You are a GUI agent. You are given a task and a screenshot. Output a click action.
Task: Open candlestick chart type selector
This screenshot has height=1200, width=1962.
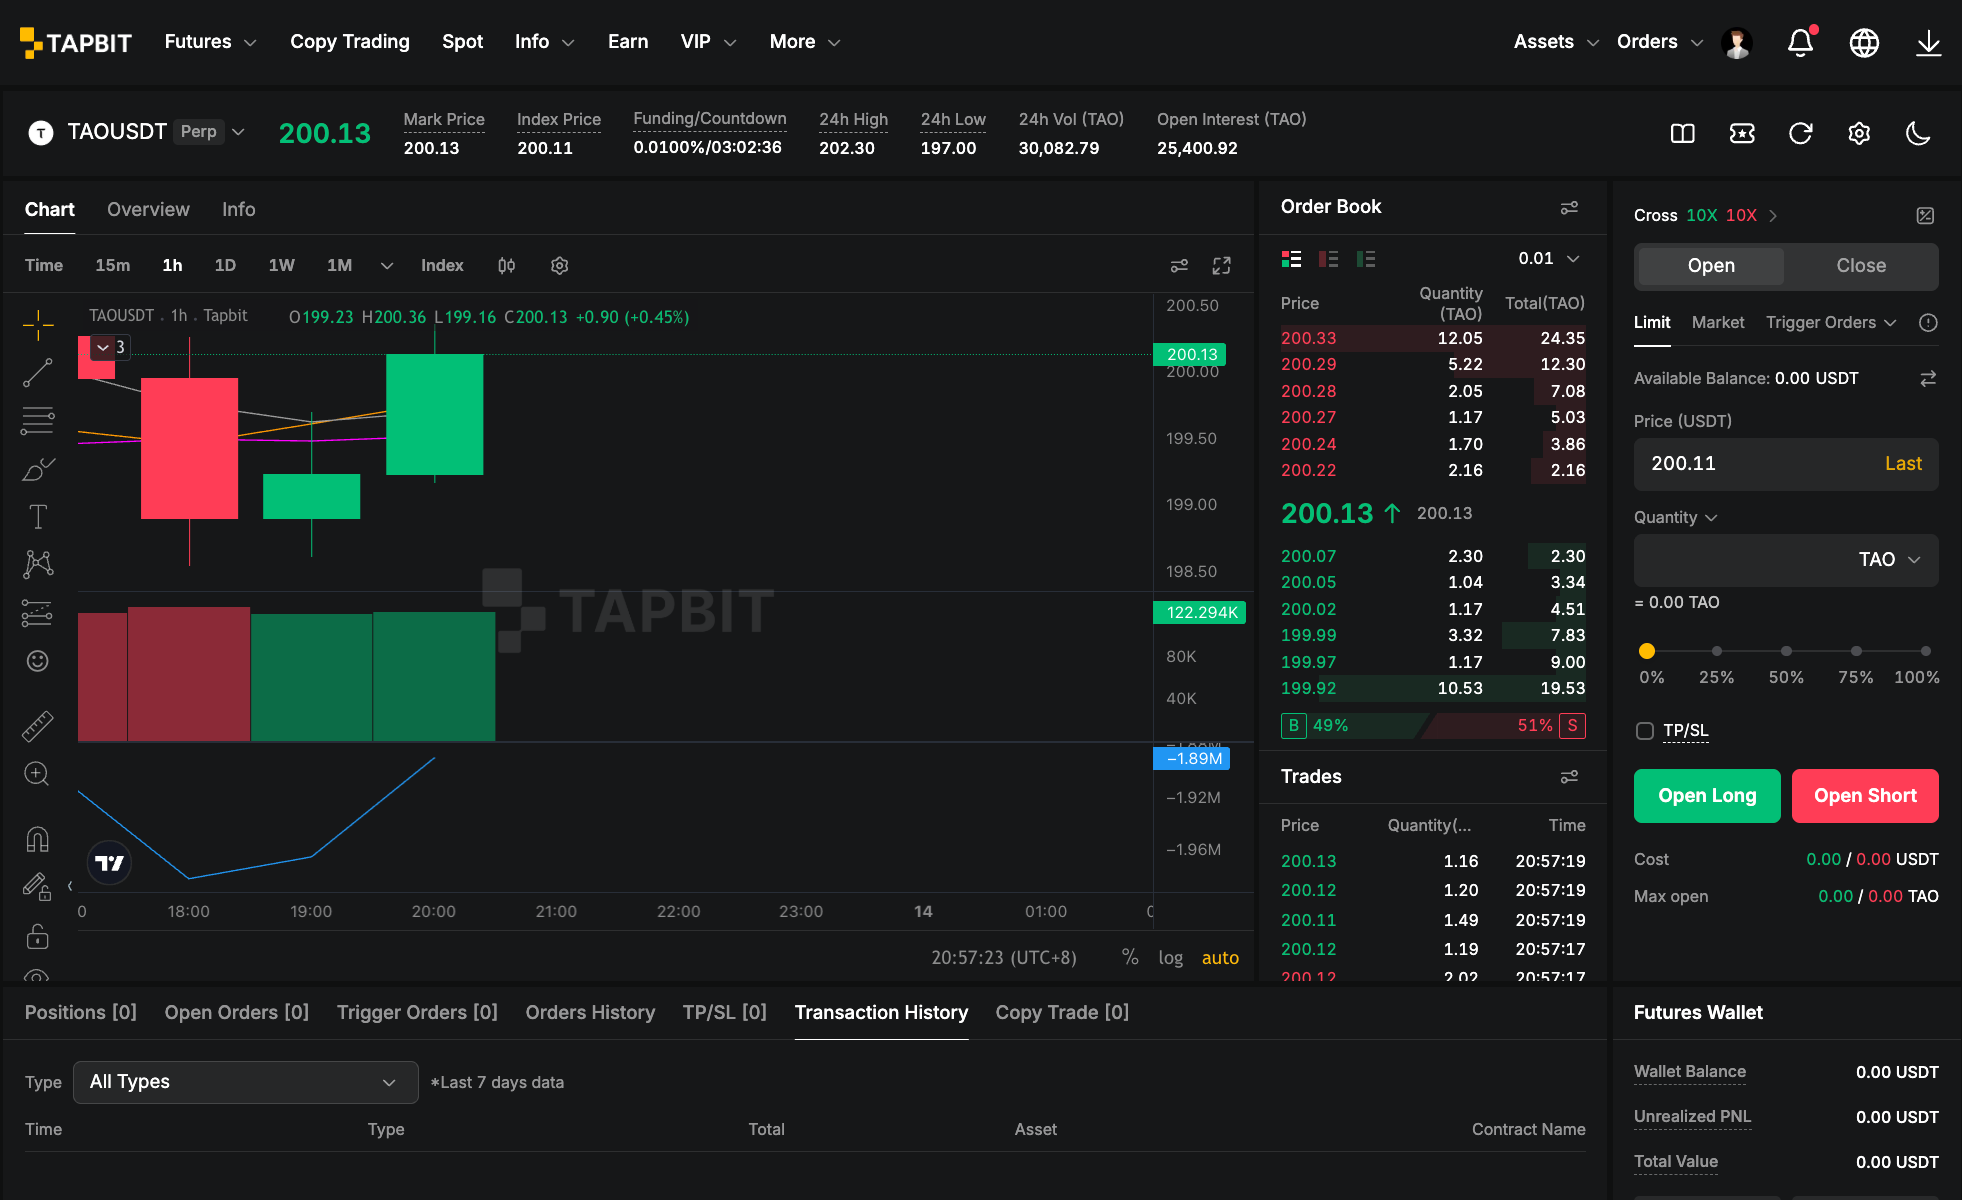click(x=506, y=265)
